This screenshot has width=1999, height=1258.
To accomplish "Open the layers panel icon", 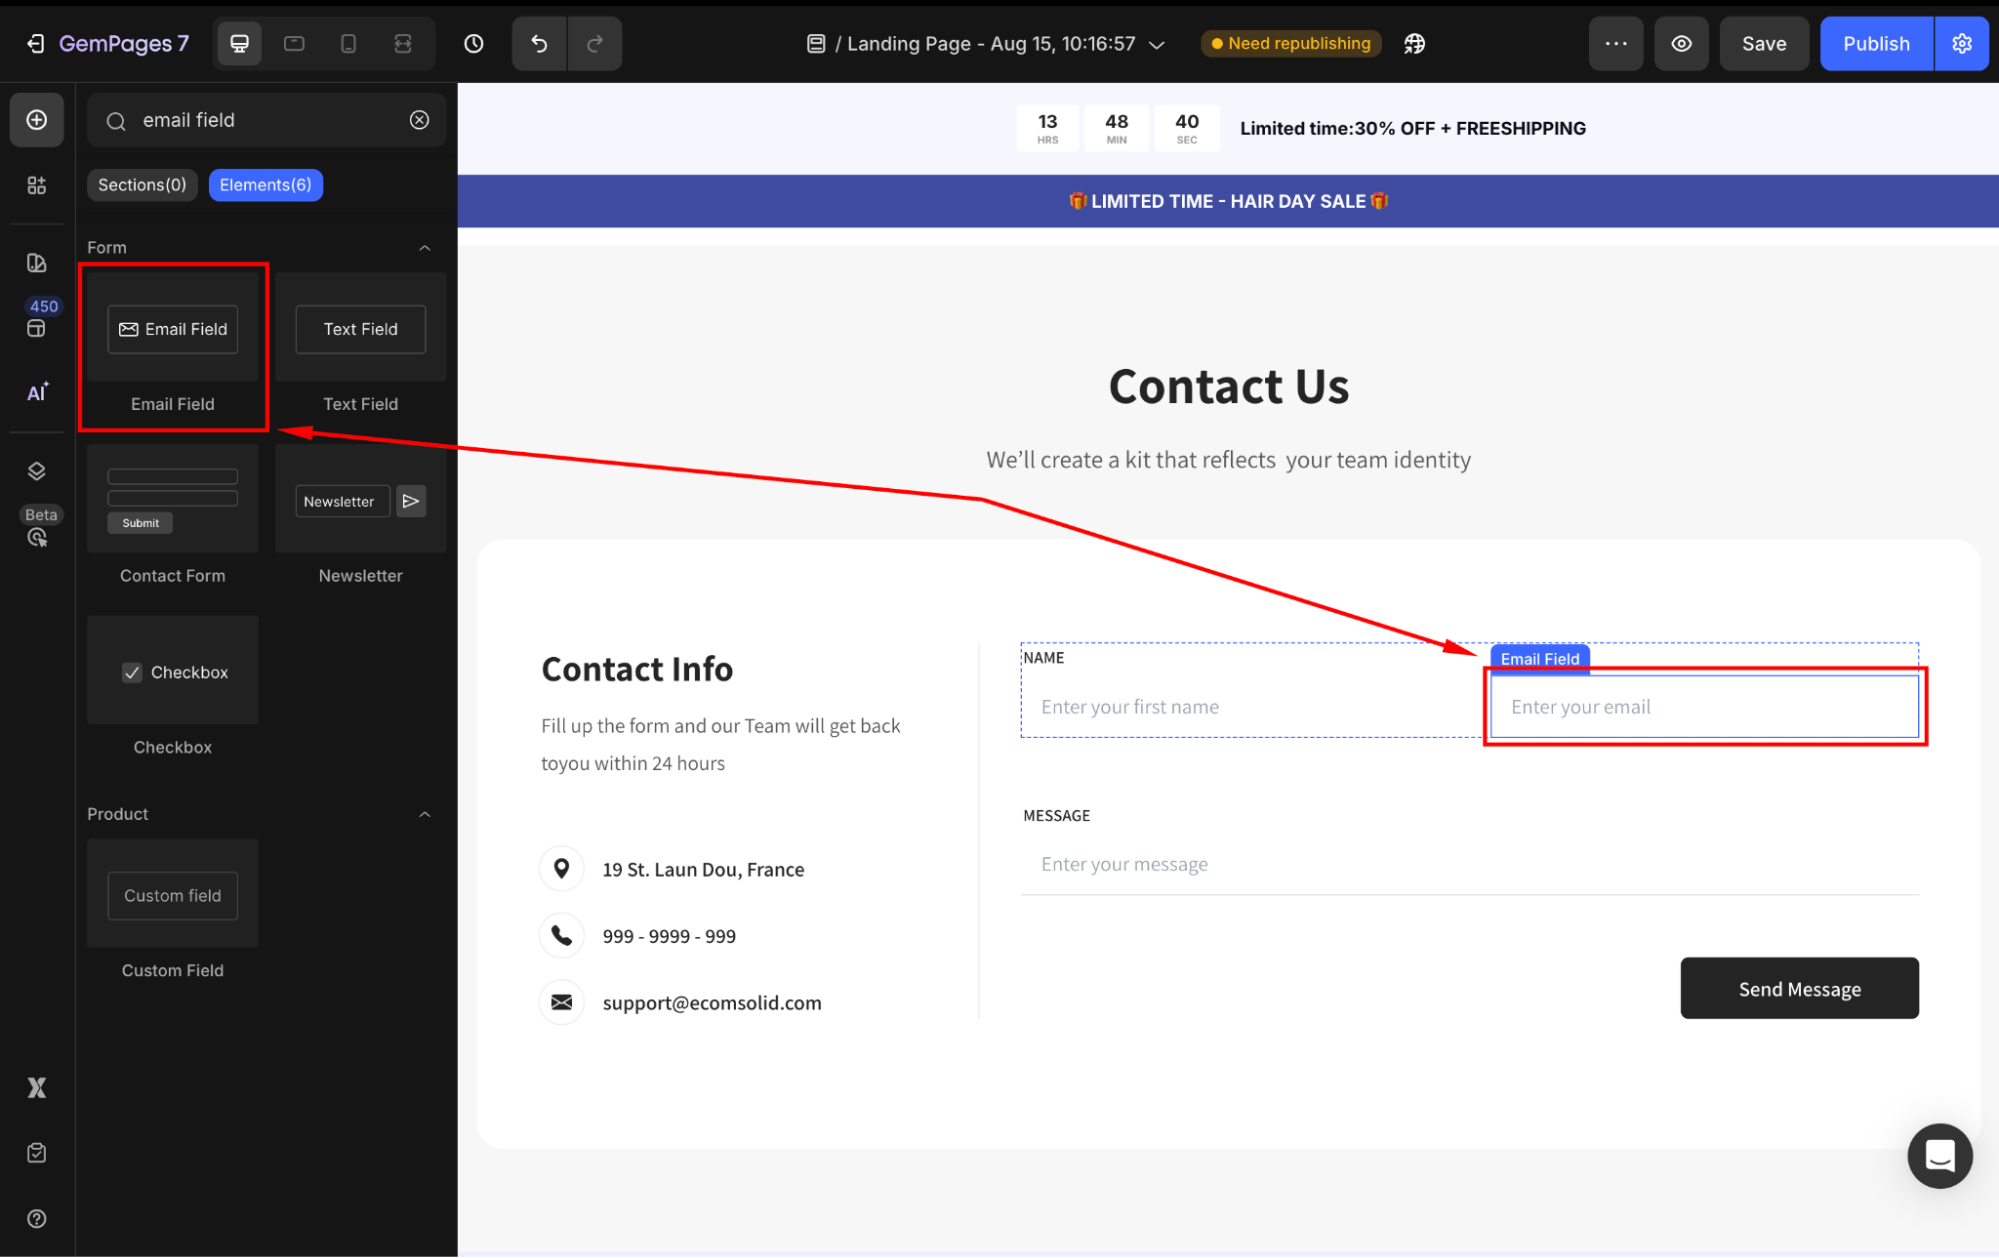I will coord(37,471).
